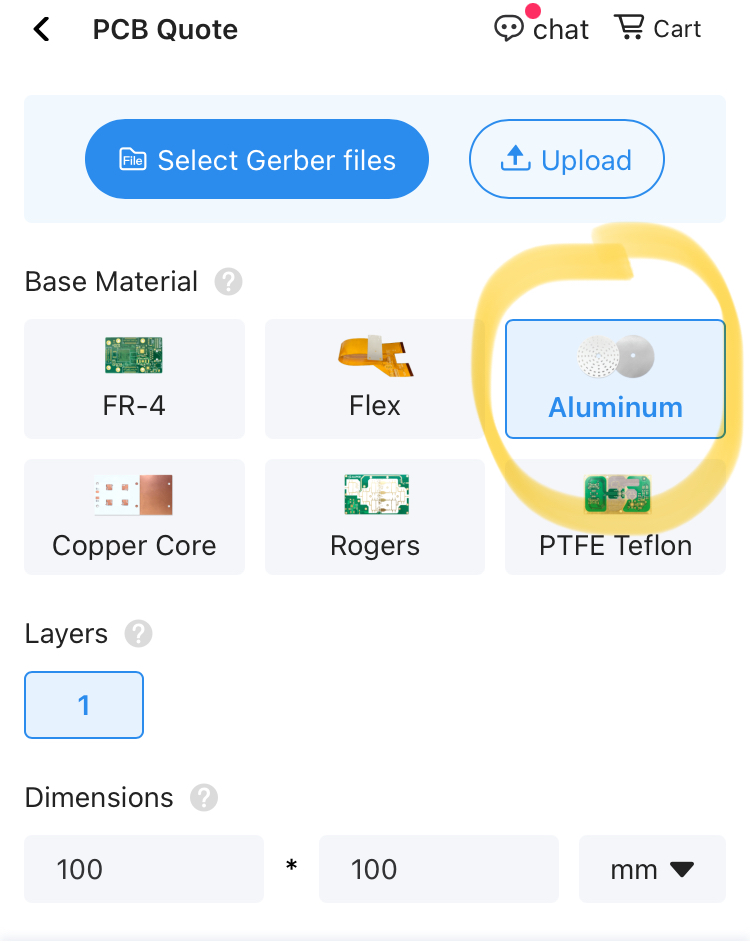Screen dimensions: 750x943
Task: Click the second dimension input field
Action: point(438,869)
